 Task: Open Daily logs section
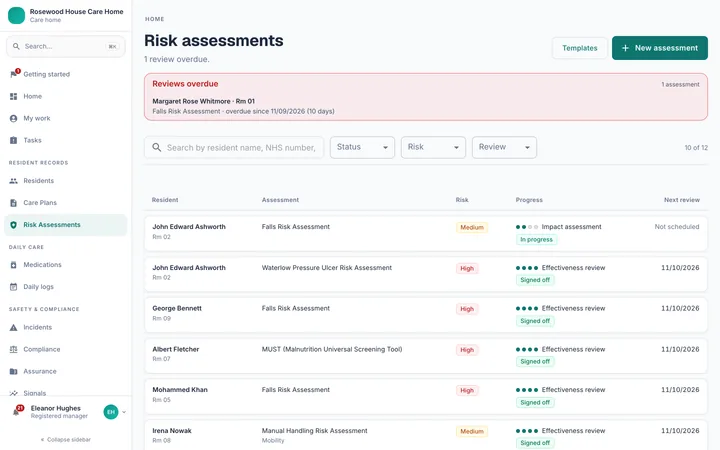(x=66, y=287)
